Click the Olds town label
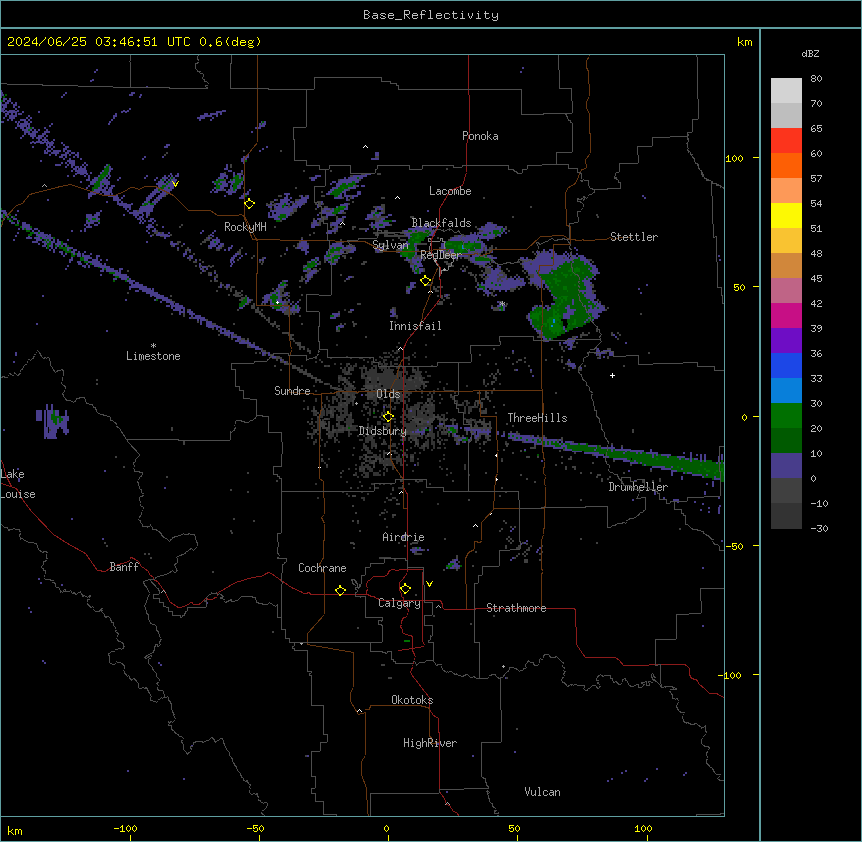862x842 pixels. coord(388,394)
